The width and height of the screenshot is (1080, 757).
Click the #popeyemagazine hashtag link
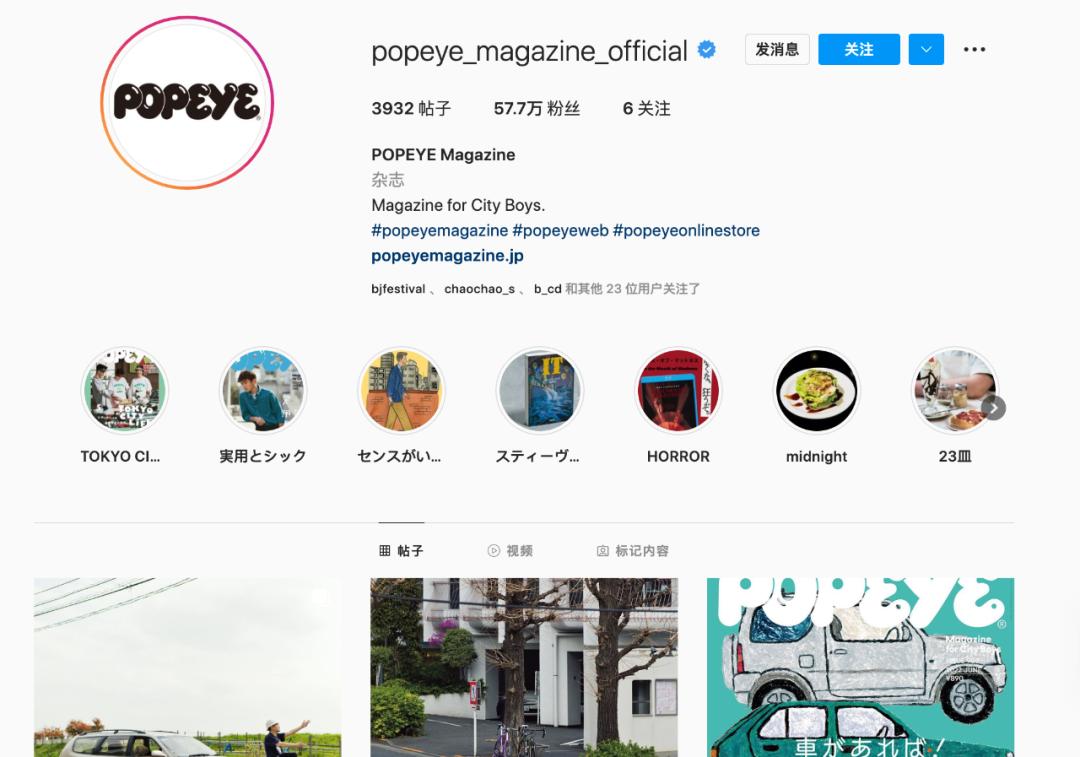(x=439, y=230)
